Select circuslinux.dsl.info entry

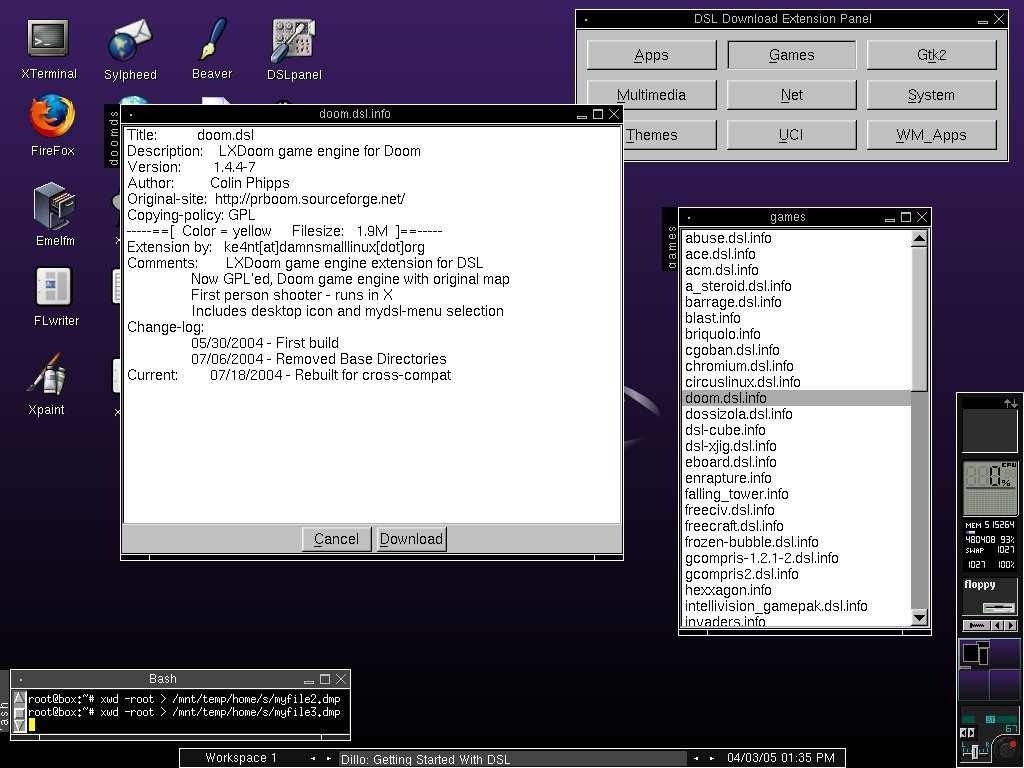(x=795, y=382)
